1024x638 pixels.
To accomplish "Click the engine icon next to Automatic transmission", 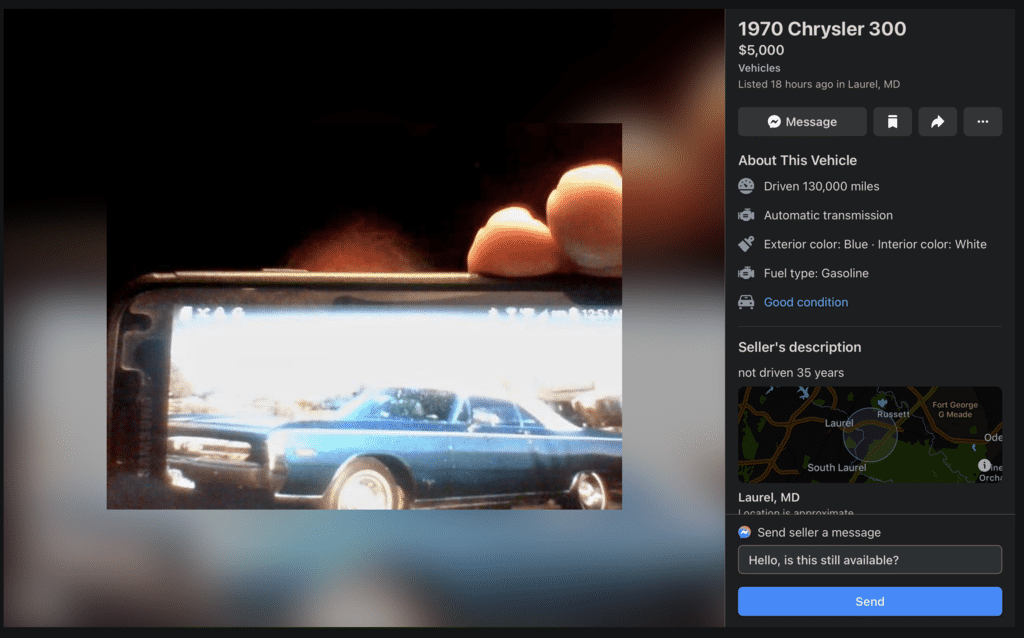I will tap(746, 215).
